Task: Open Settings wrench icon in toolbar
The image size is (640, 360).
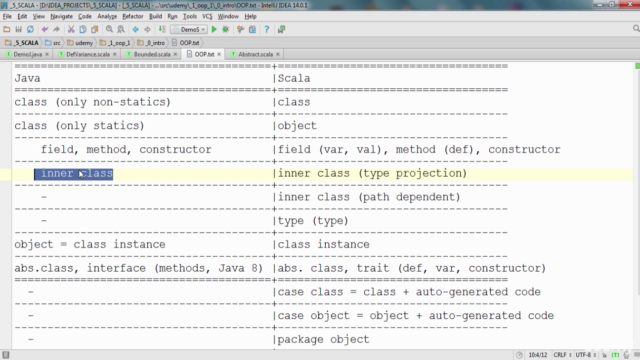Action: (x=240, y=29)
